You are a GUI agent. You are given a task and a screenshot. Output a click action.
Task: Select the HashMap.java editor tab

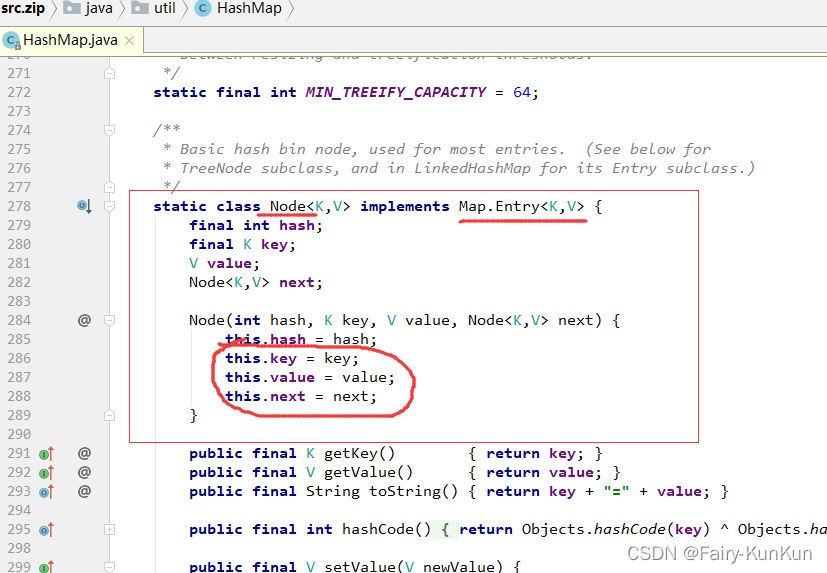point(71,40)
